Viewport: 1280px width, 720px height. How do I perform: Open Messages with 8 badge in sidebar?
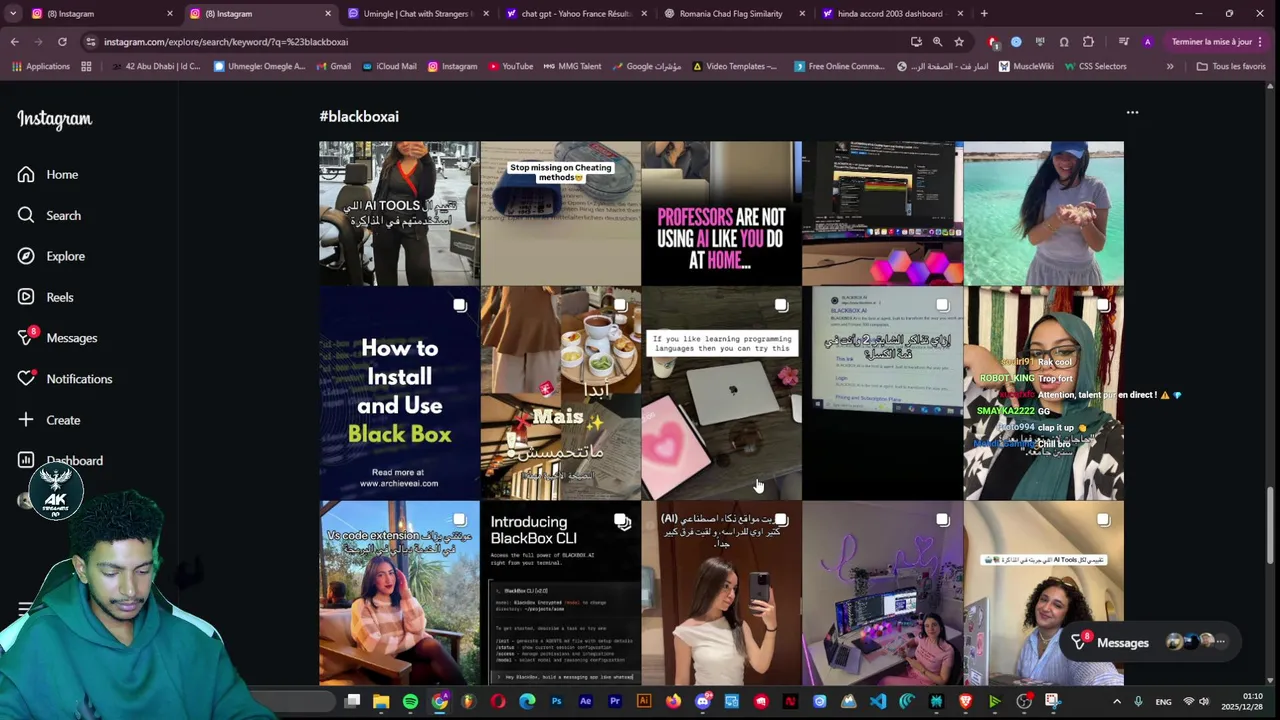(57, 338)
